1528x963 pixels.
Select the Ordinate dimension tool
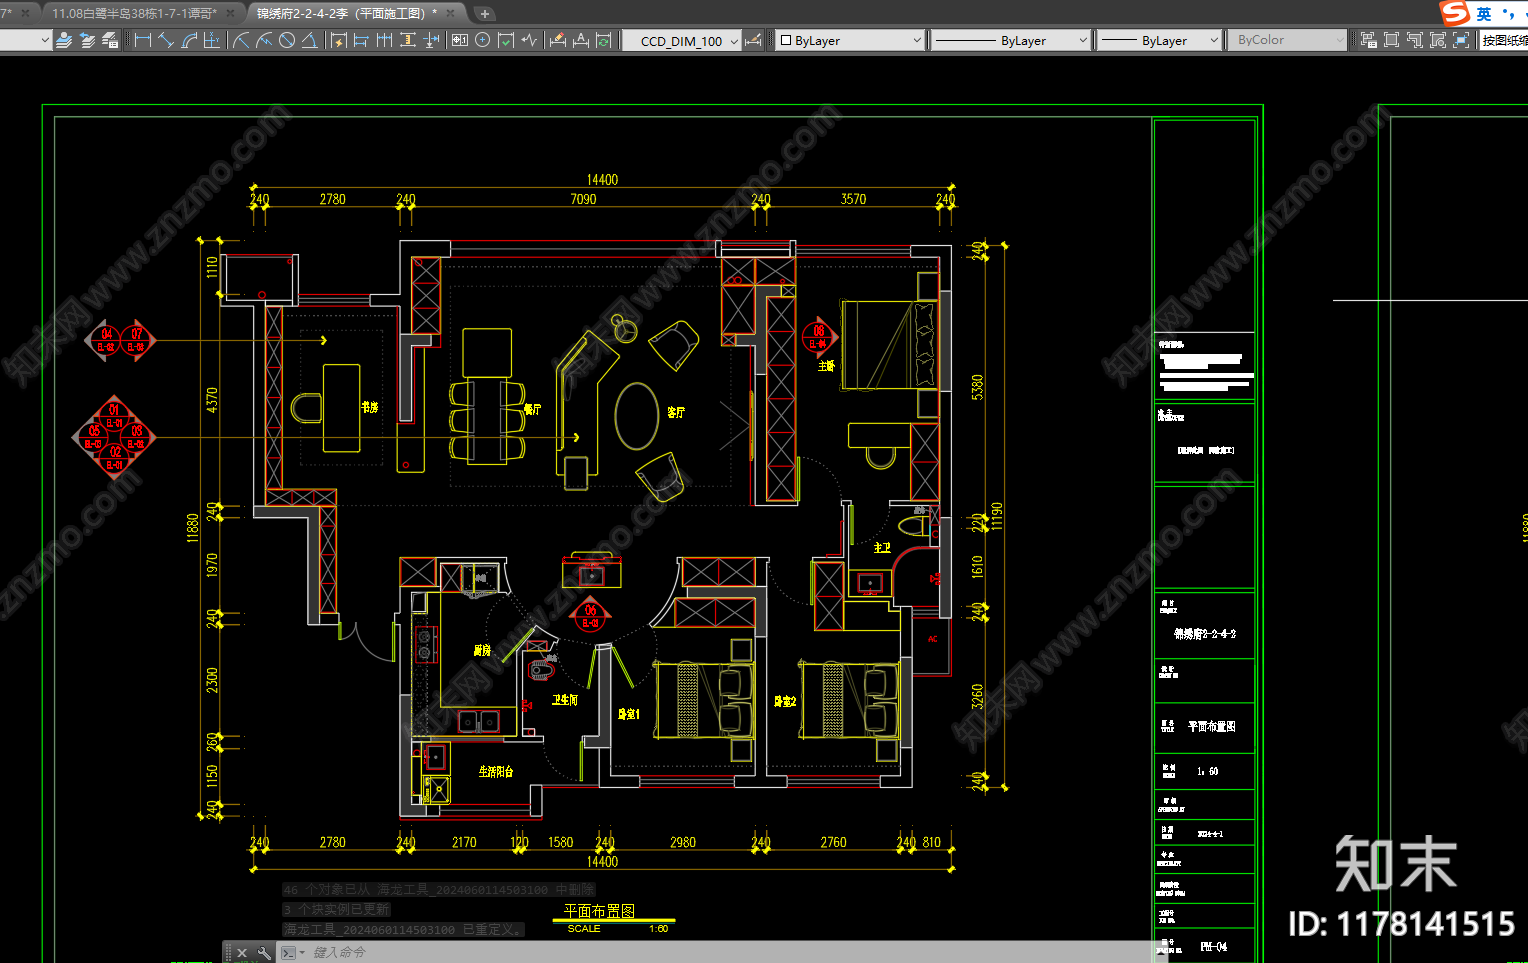click(211, 40)
